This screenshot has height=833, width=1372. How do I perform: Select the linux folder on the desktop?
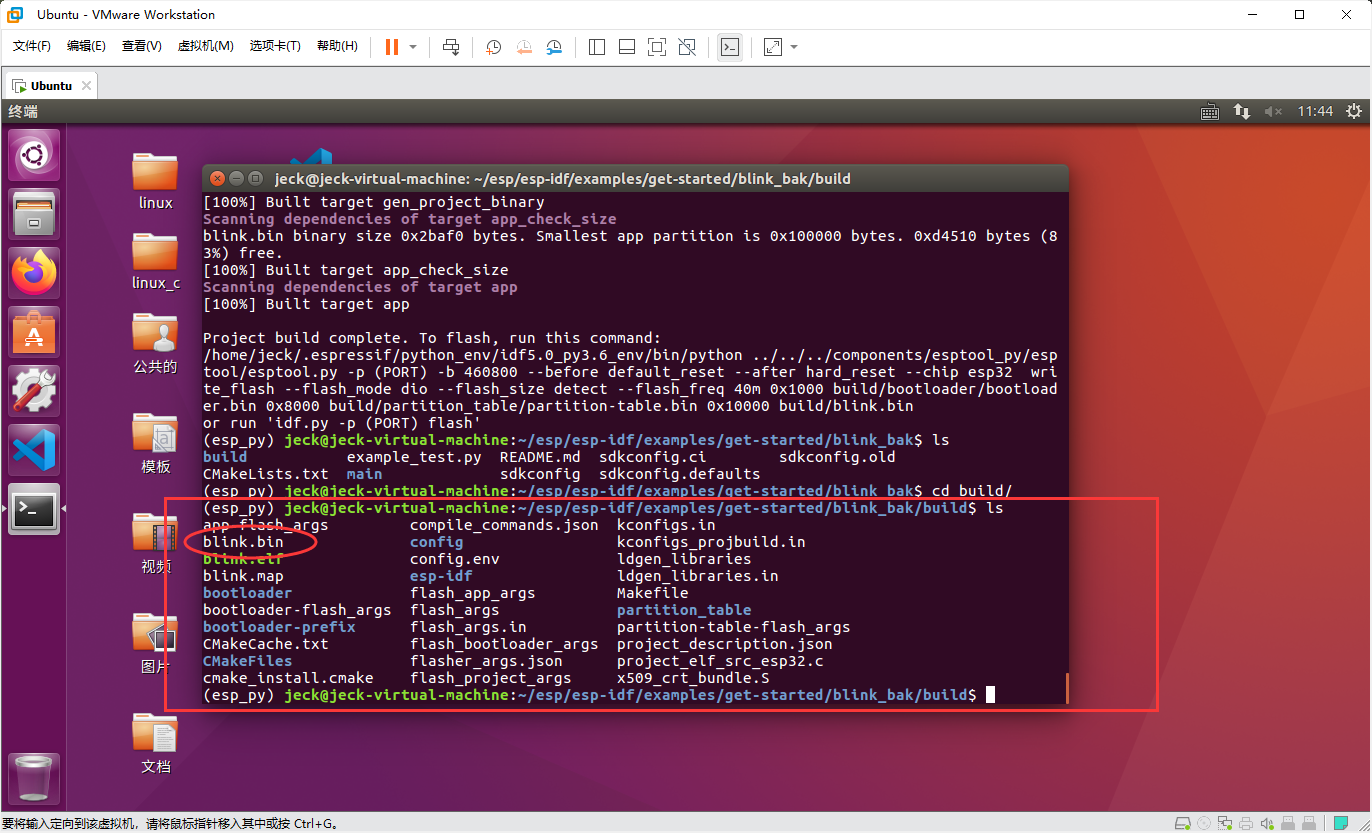(x=155, y=181)
